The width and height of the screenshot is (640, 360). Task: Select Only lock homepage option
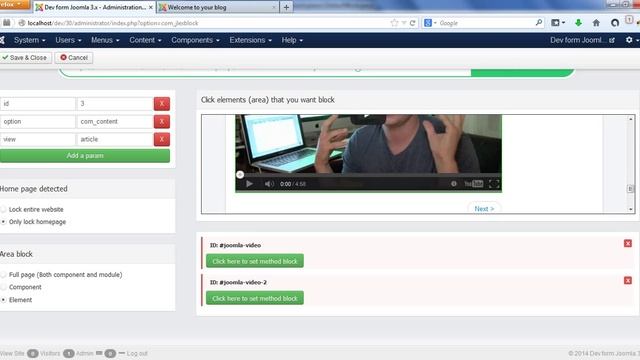pyautogui.click(x=3, y=222)
